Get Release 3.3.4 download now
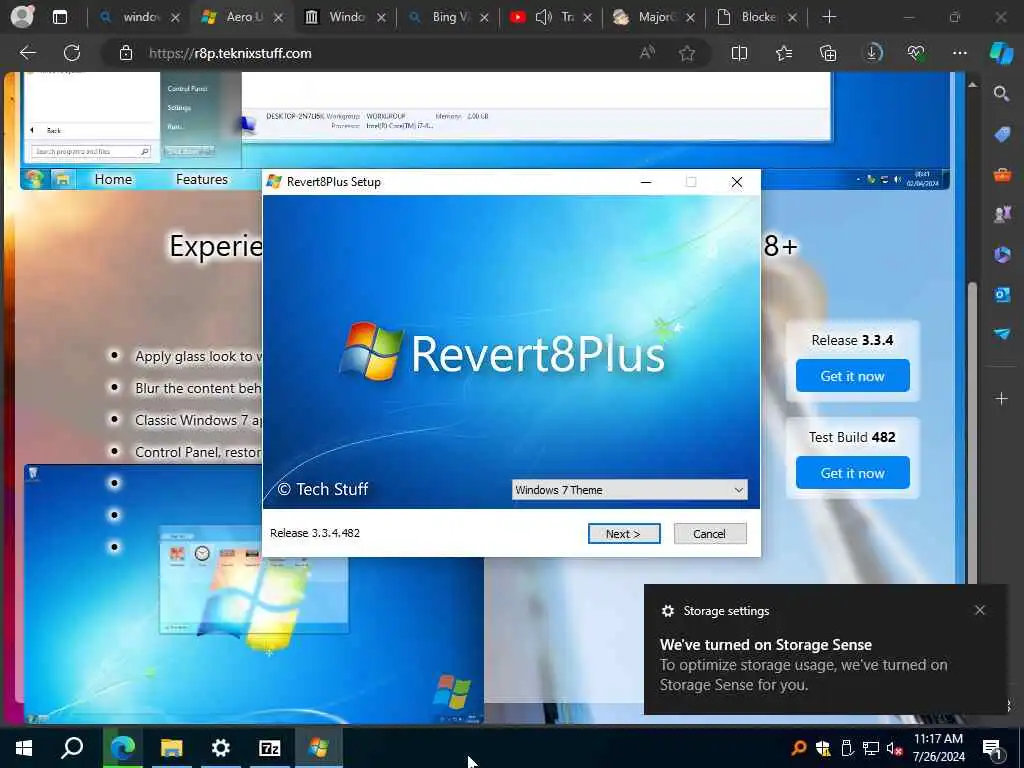This screenshot has width=1024, height=768. point(852,376)
